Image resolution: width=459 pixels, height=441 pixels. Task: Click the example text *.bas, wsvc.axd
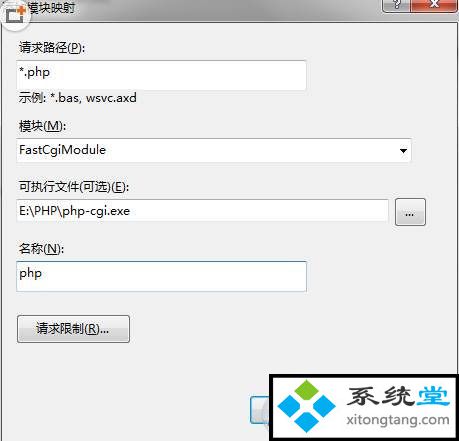click(x=93, y=98)
